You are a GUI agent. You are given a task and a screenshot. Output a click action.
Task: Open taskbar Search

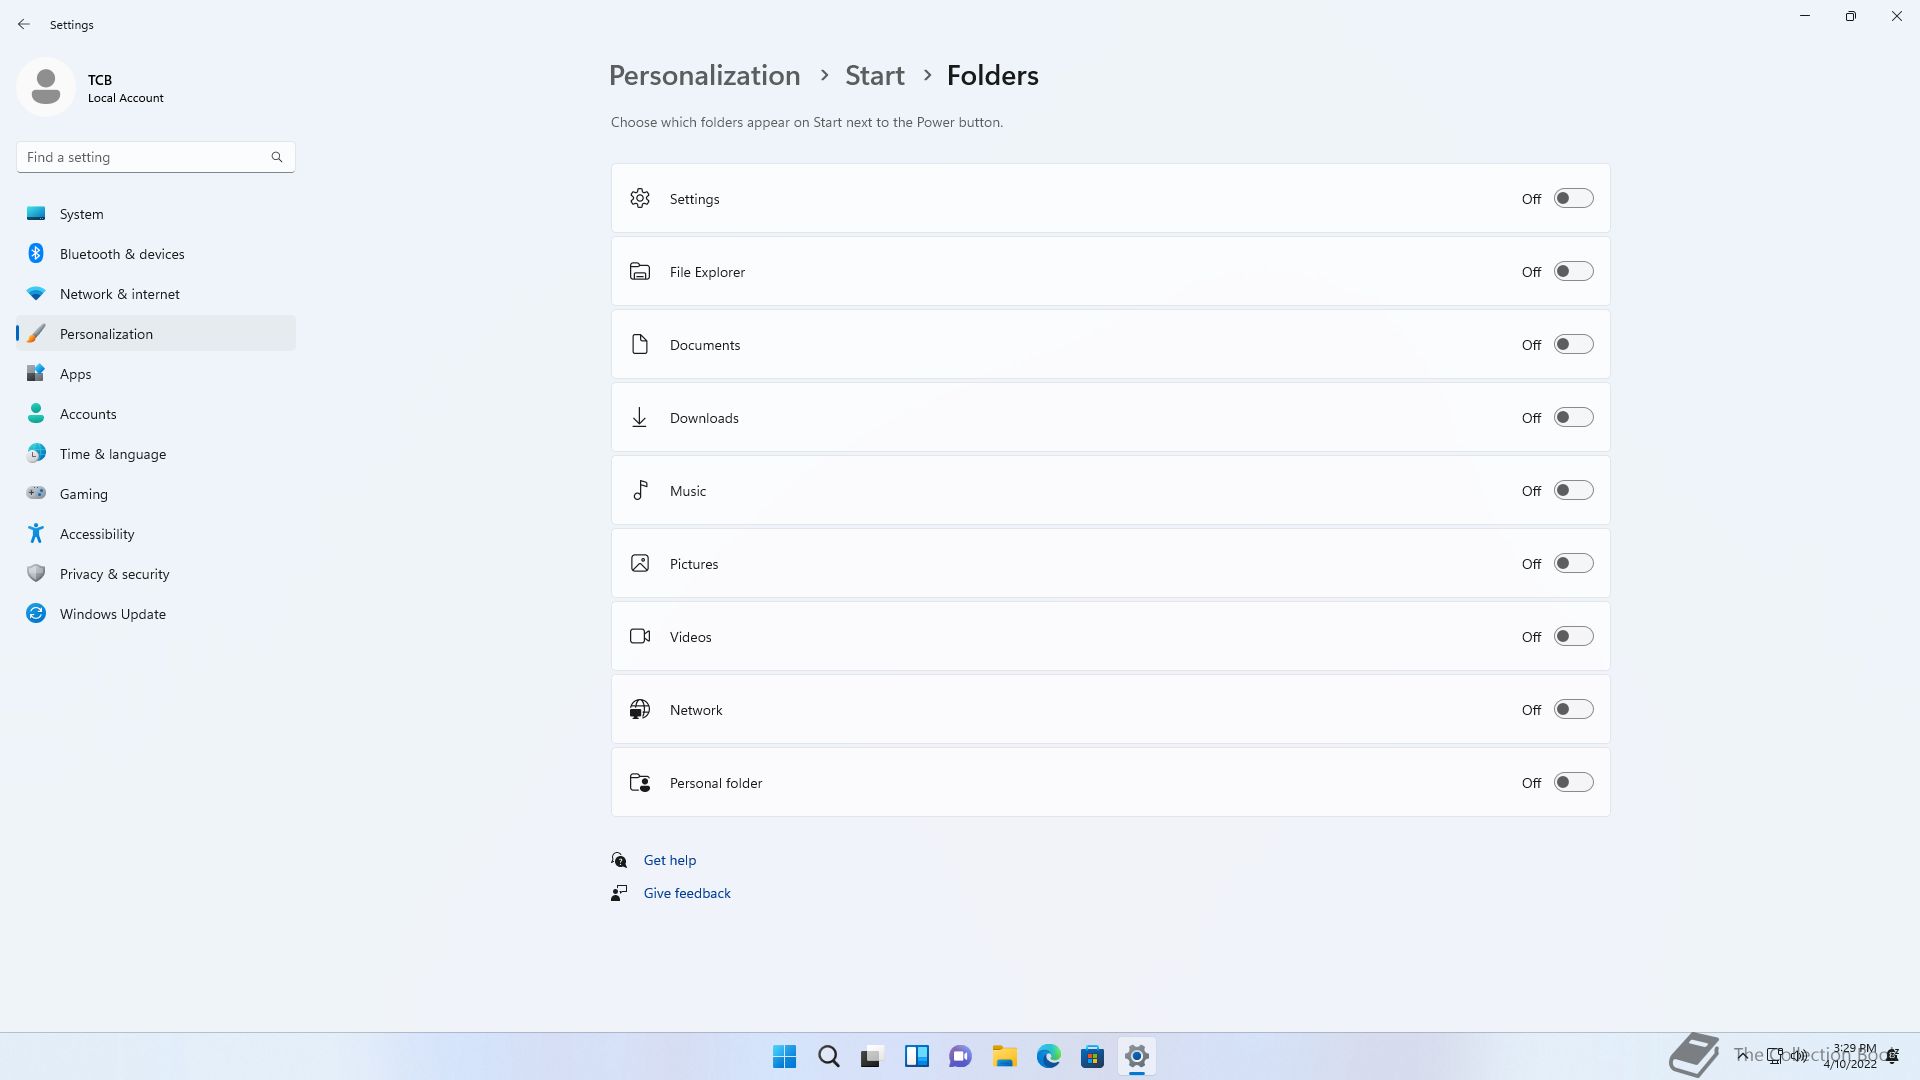tap(829, 1056)
